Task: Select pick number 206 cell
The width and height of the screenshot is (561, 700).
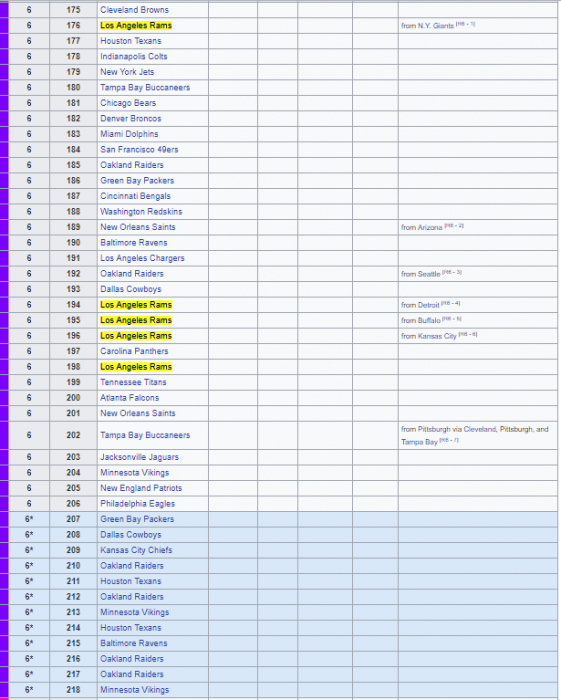Action: [x=73, y=504]
